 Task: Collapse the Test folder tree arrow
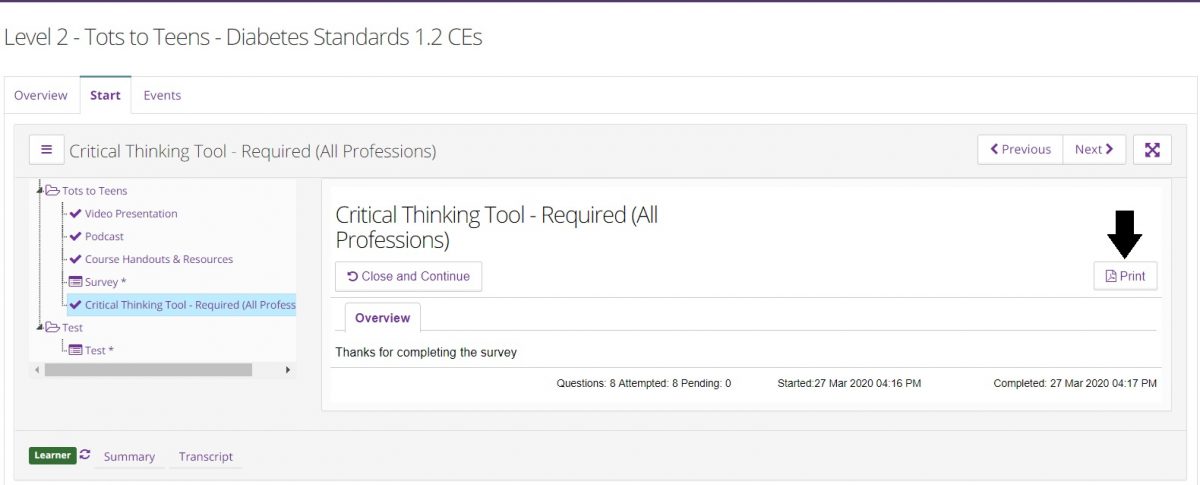pyautogui.click(x=40, y=327)
